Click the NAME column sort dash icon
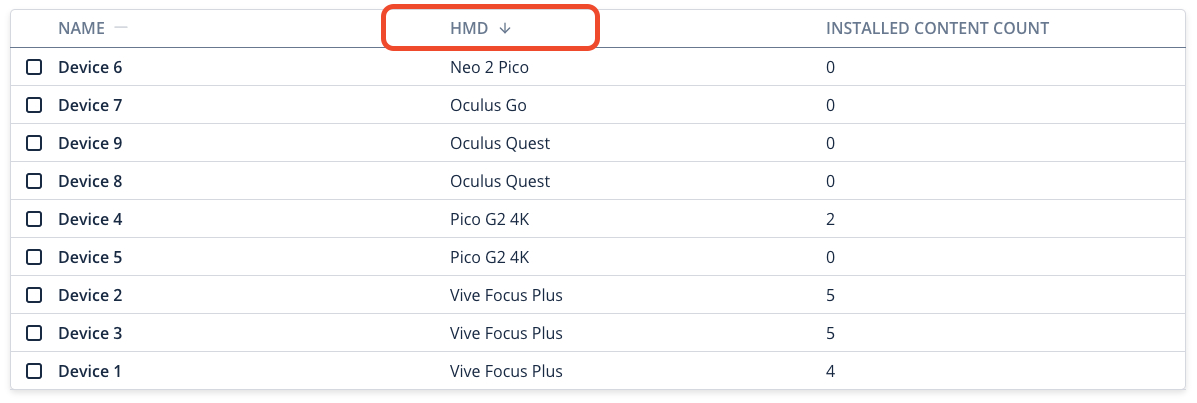Image resolution: width=1197 pixels, height=403 pixels. click(121, 27)
